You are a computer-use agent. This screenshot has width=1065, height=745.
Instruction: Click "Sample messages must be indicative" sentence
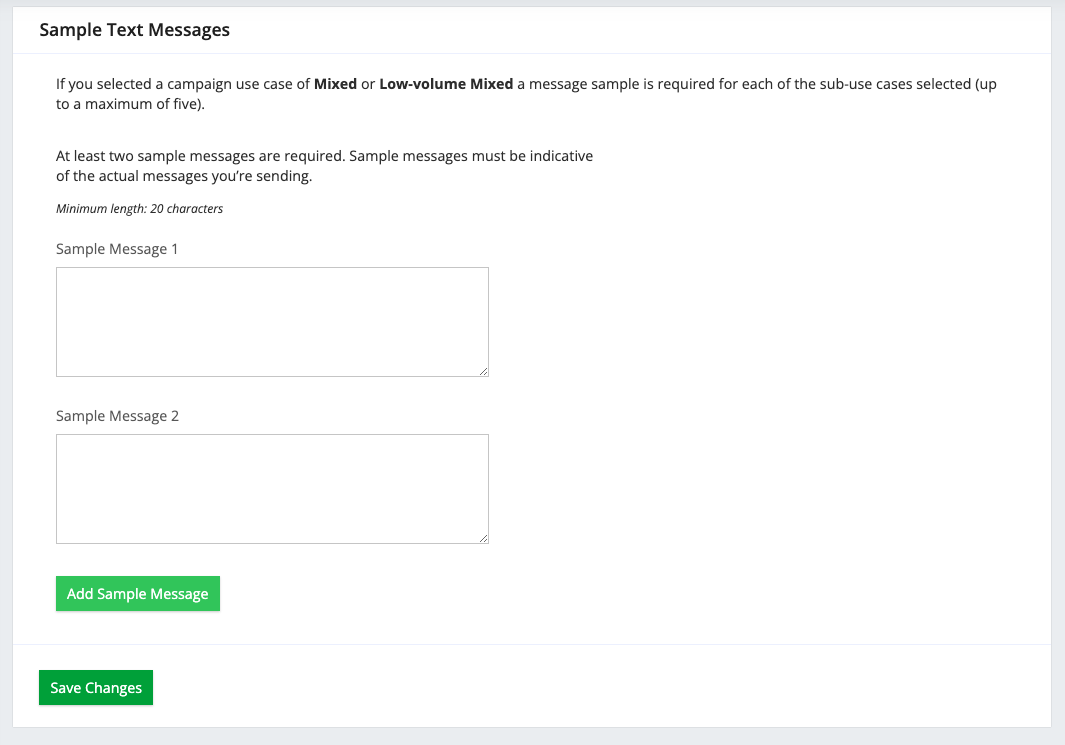(x=472, y=157)
